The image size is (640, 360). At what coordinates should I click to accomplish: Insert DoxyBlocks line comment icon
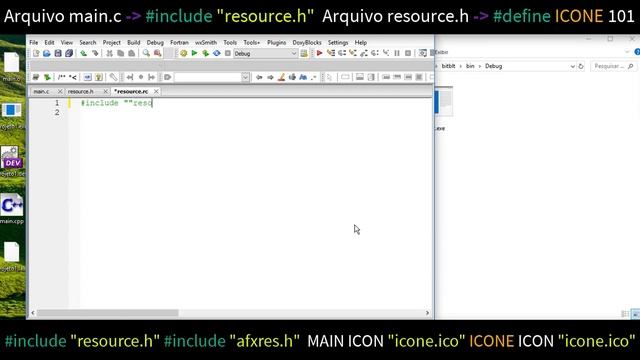(73, 77)
